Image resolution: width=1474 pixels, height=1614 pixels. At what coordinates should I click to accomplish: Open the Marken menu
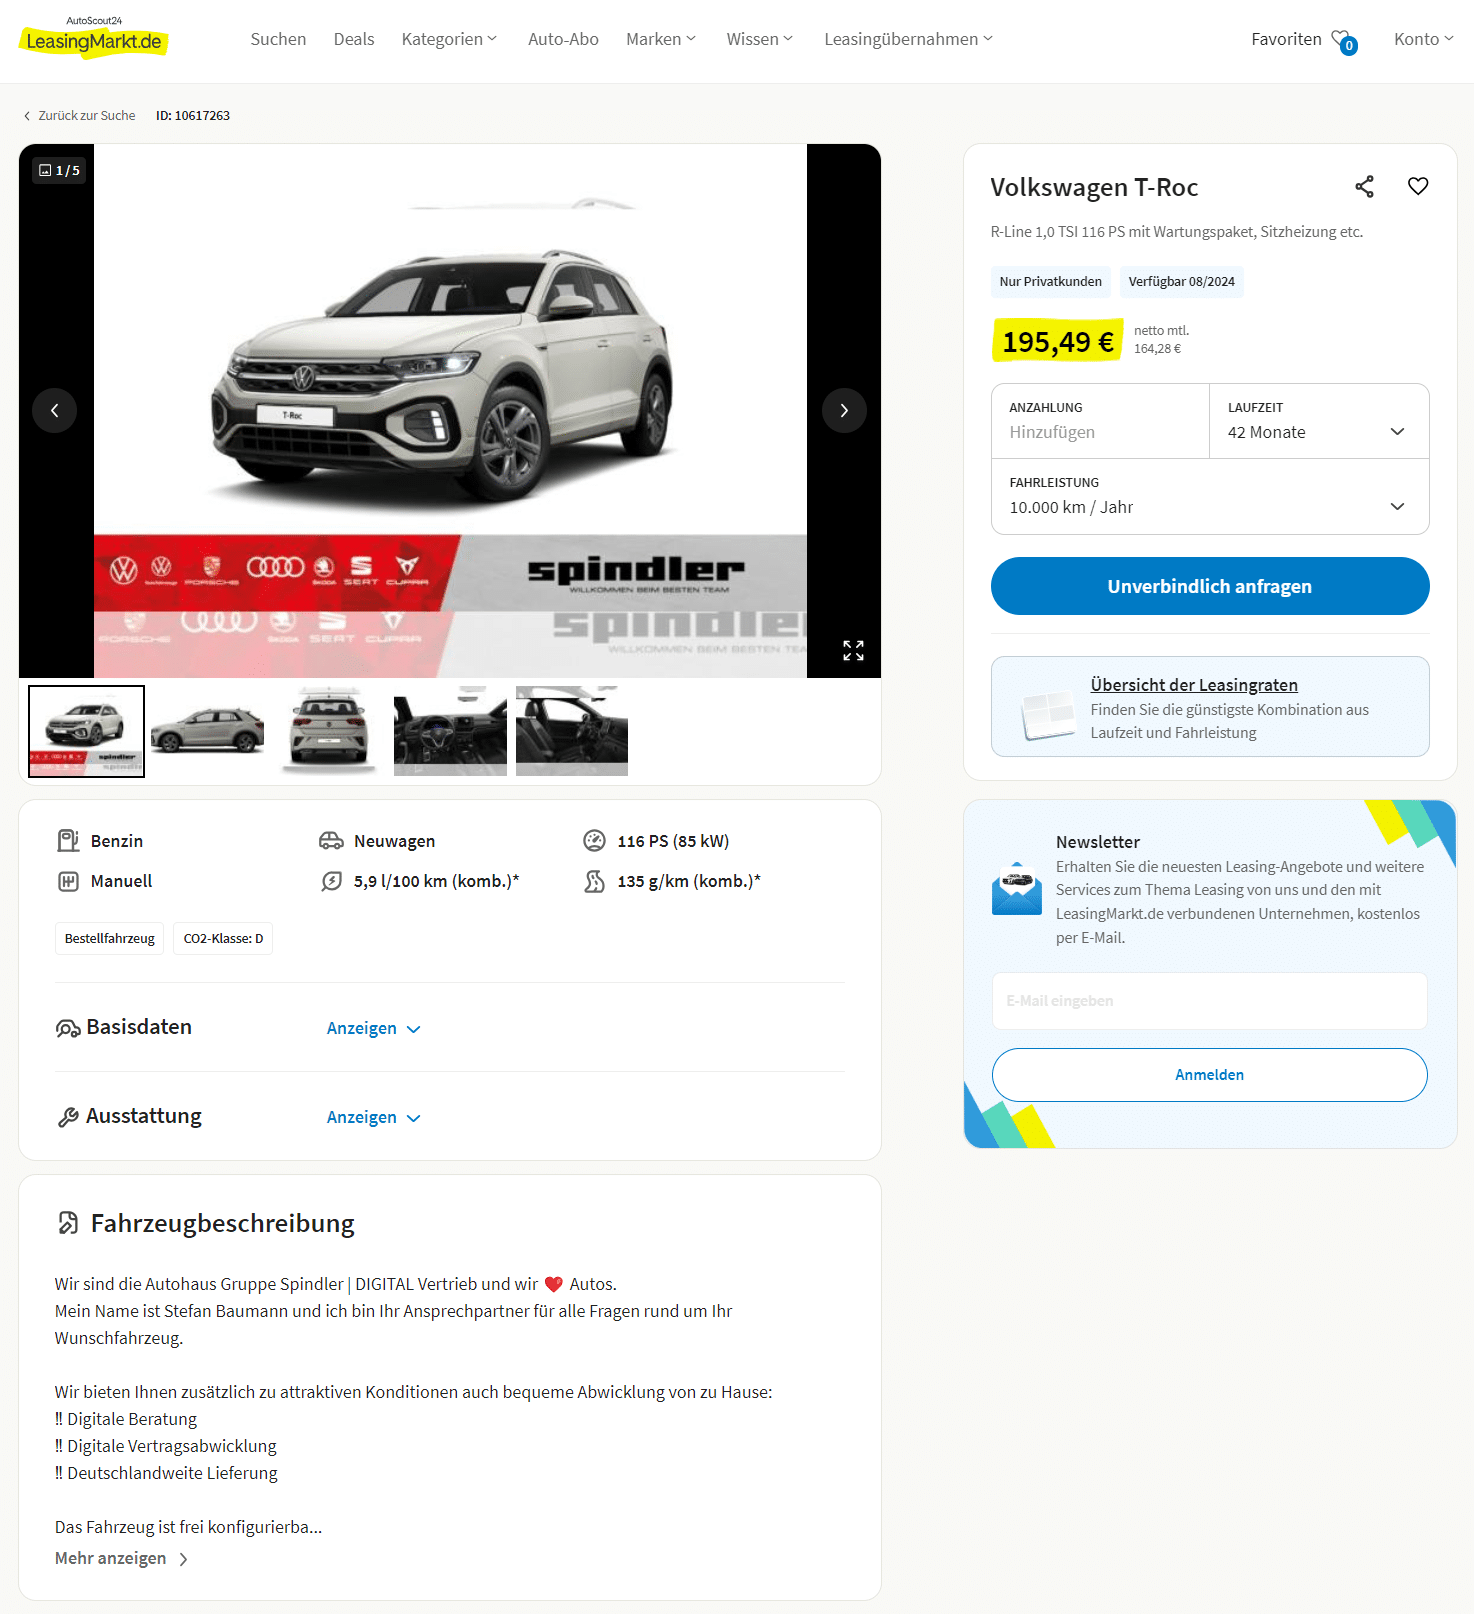point(661,39)
